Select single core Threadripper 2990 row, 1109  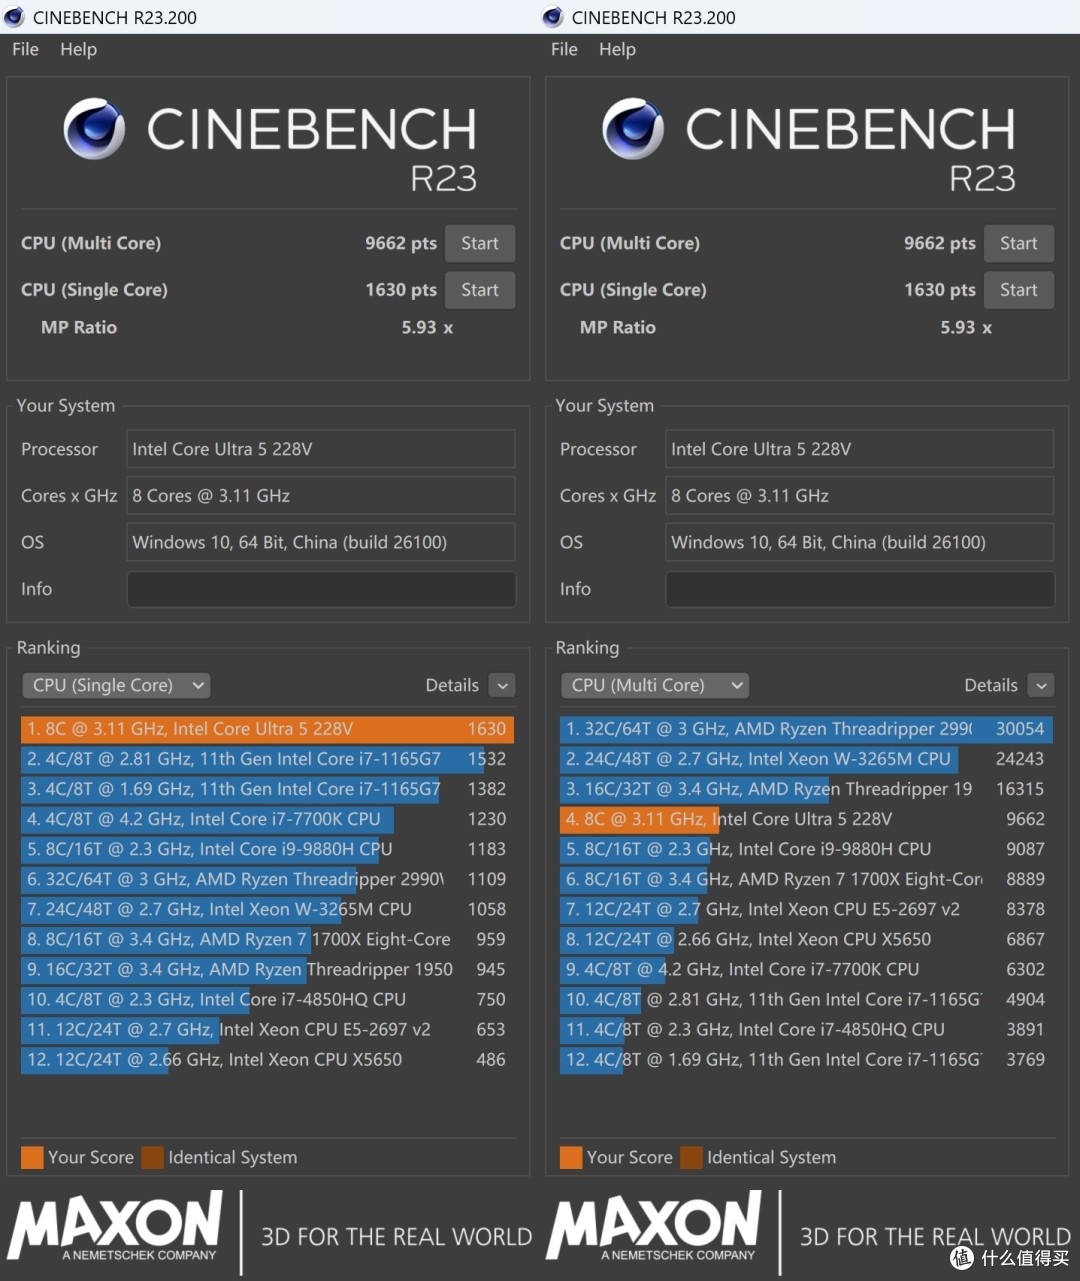(x=267, y=879)
